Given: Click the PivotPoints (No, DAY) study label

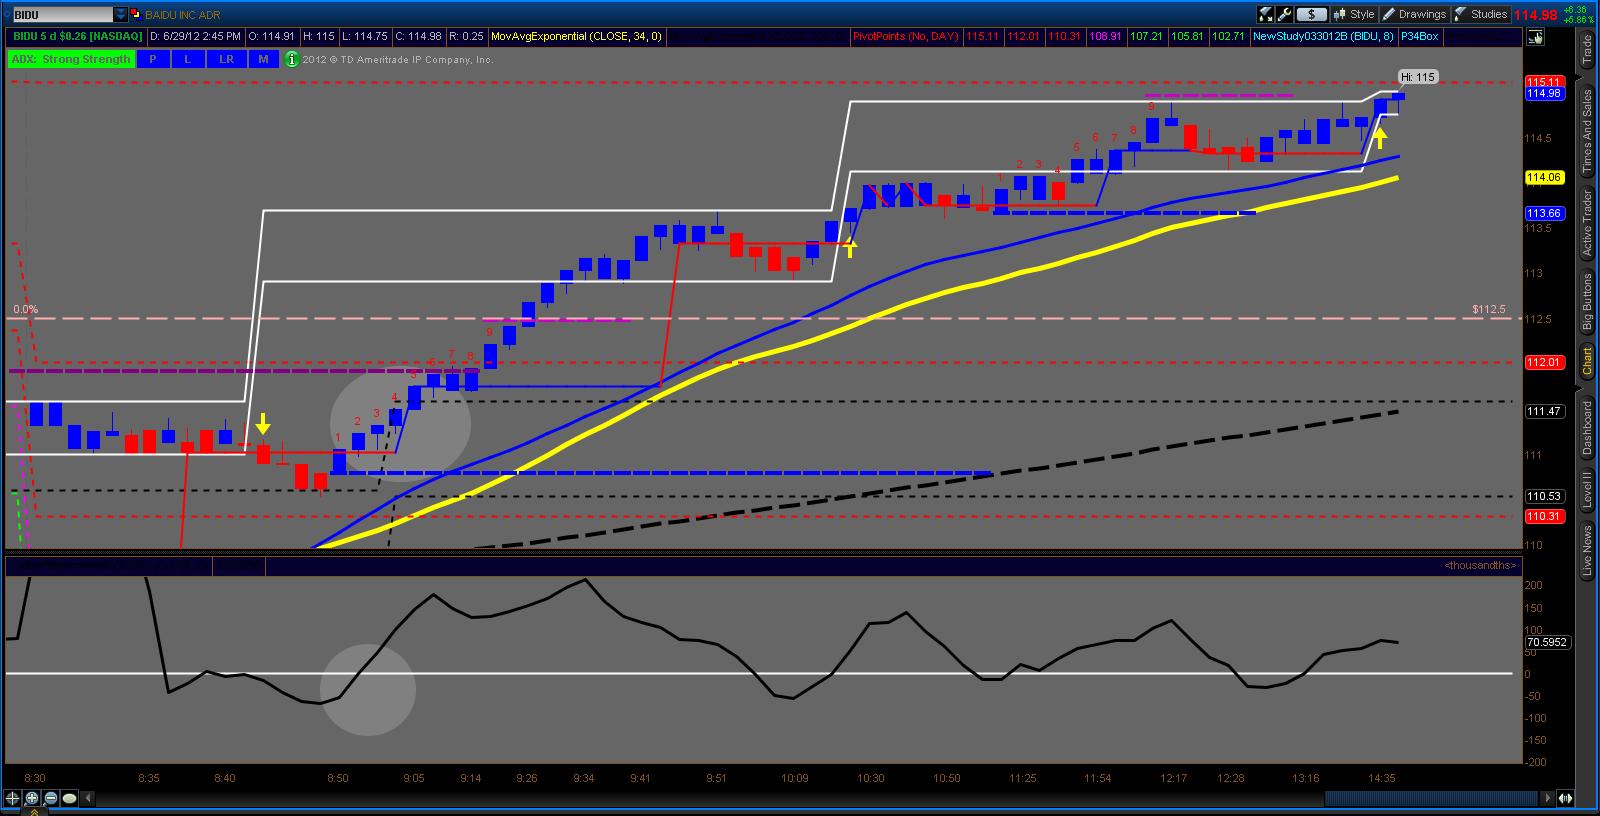Looking at the screenshot, I should coord(906,36).
